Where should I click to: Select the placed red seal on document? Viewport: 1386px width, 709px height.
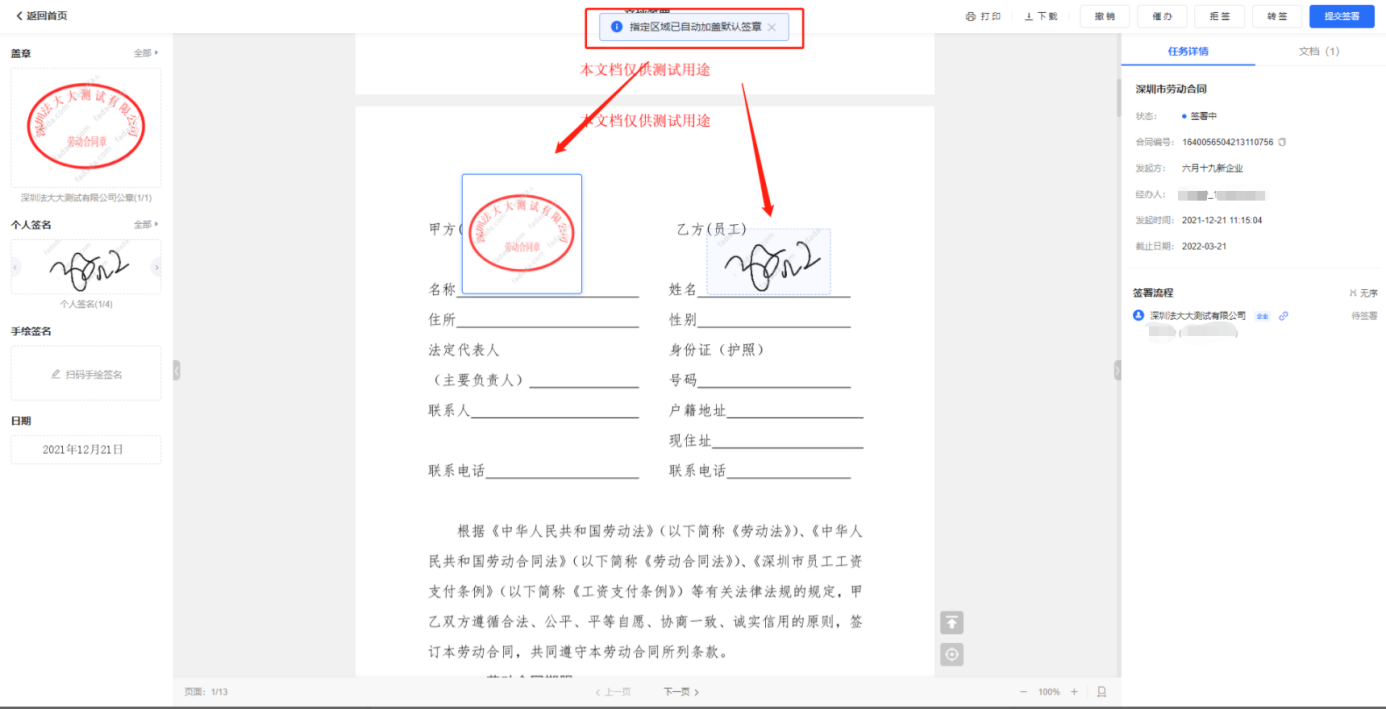[522, 234]
